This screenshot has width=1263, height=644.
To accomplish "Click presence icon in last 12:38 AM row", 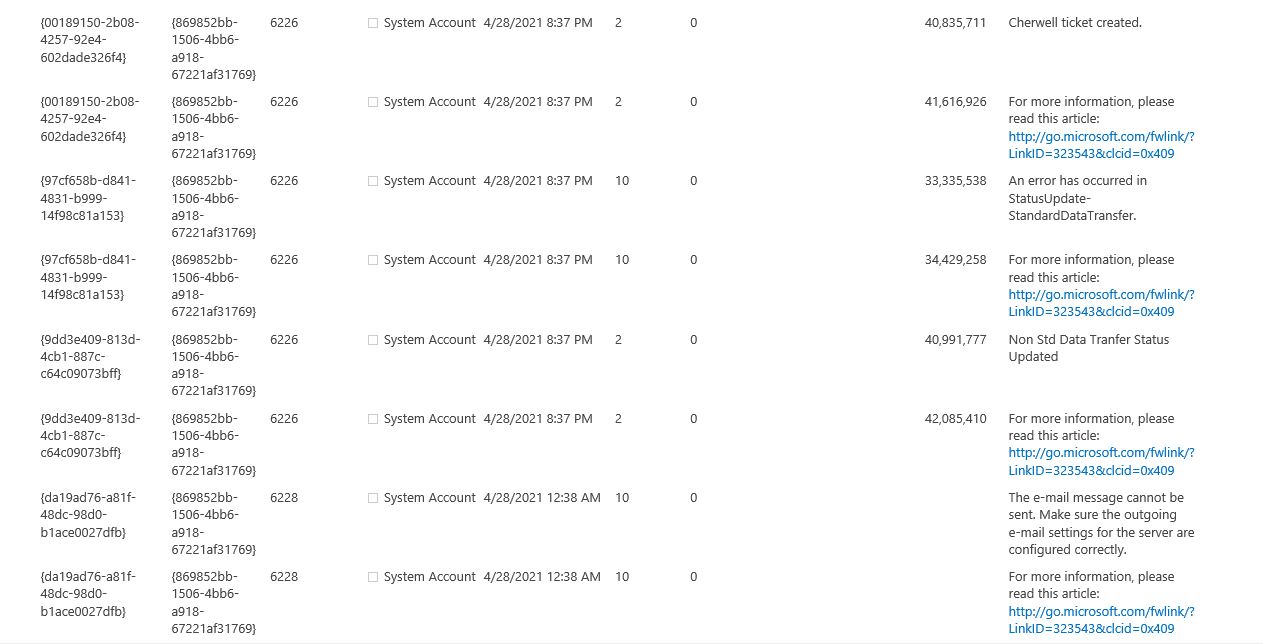I will [373, 577].
